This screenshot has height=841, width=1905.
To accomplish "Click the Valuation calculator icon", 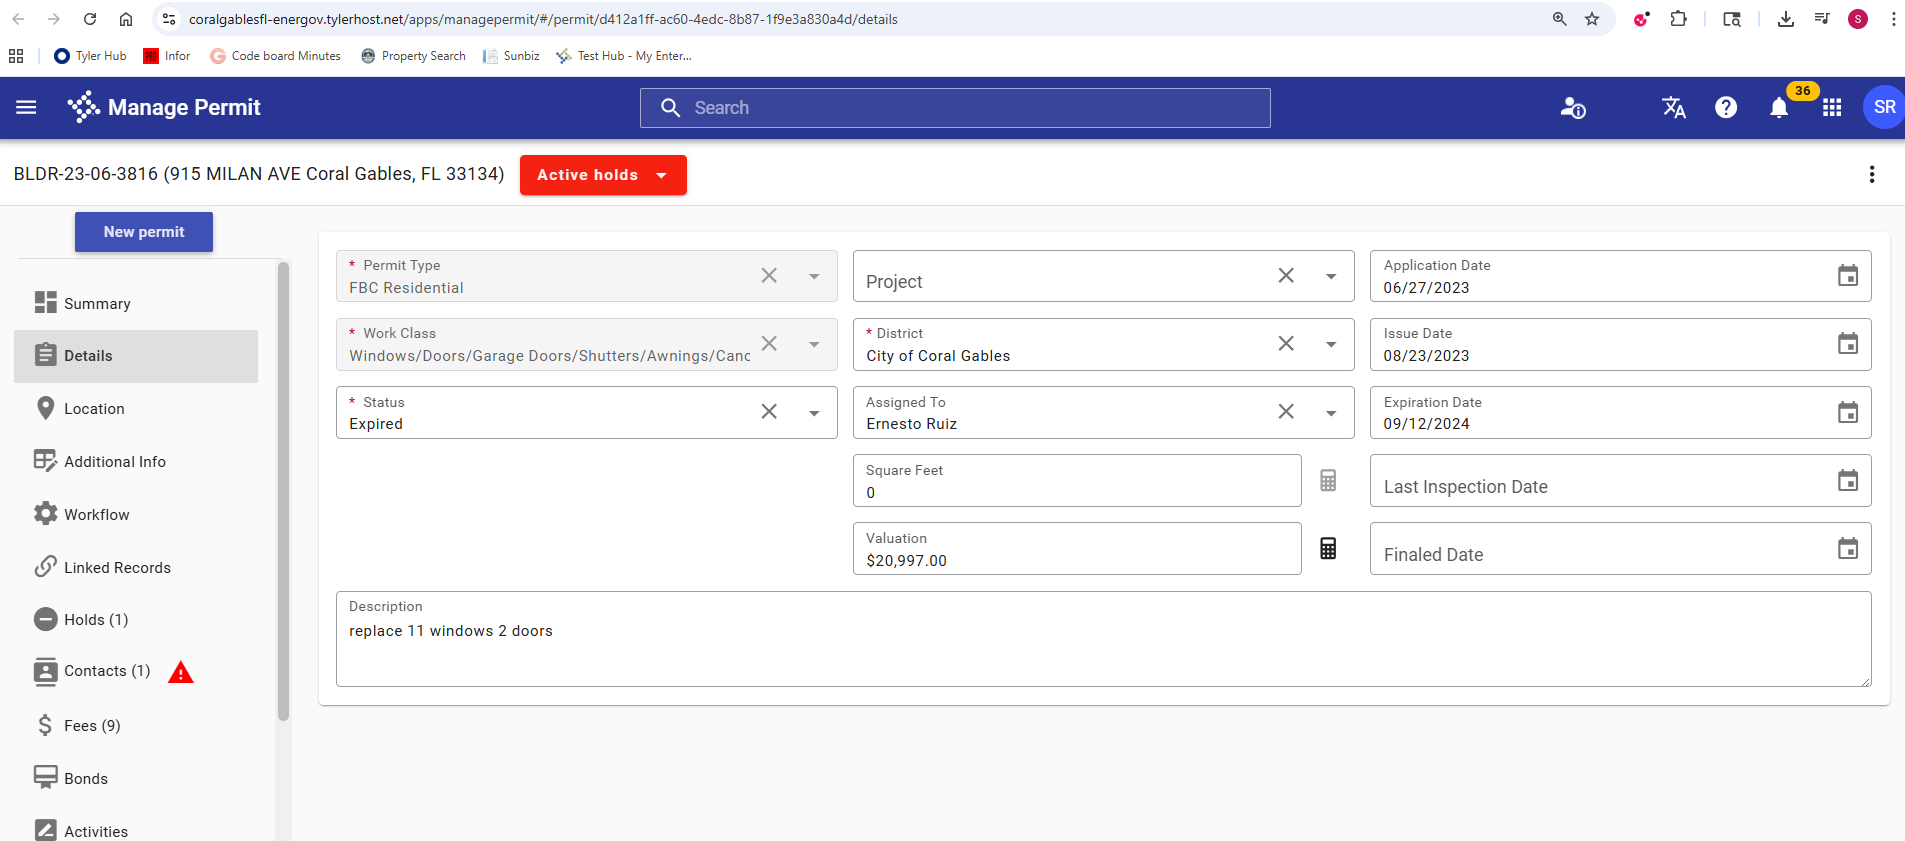I will 1327,549.
